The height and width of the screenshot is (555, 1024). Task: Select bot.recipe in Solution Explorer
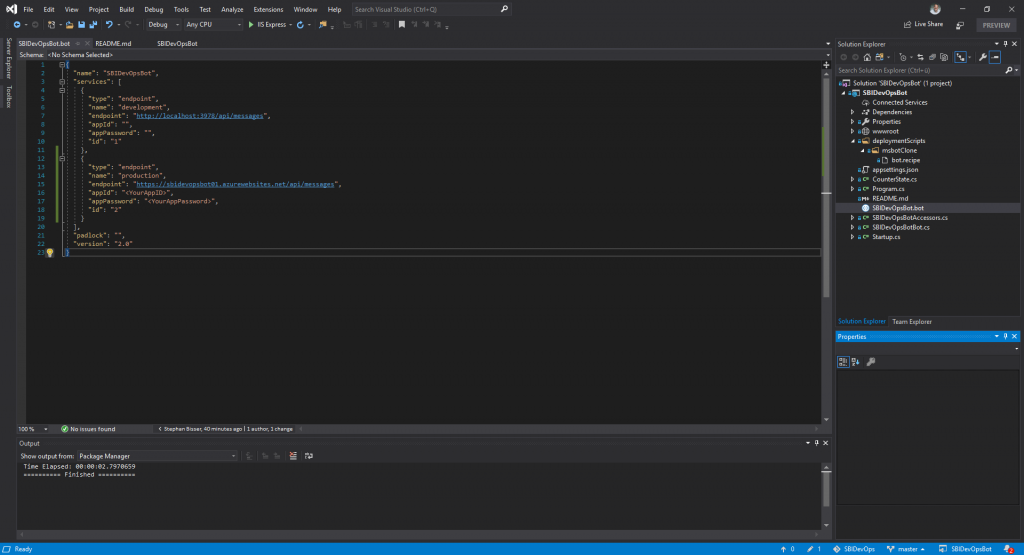905,160
